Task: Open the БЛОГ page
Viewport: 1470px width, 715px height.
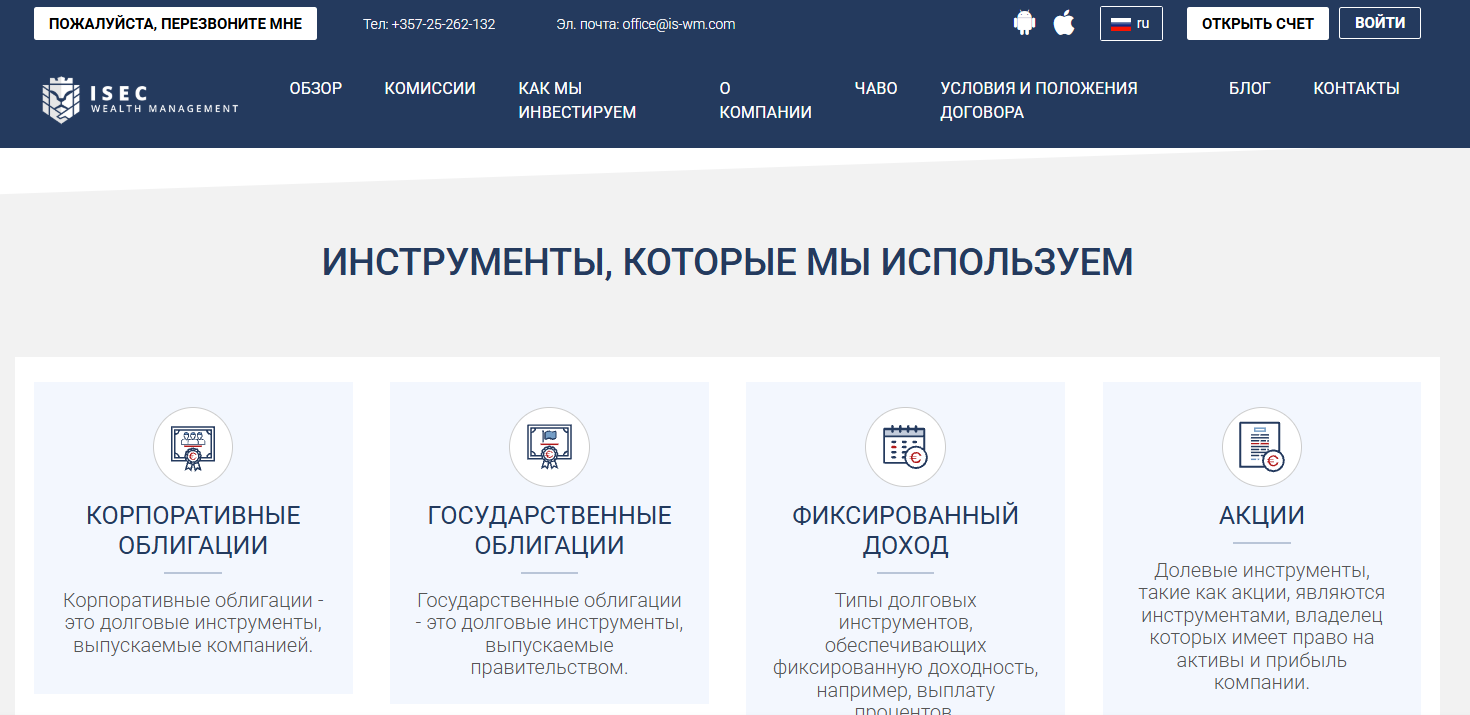Action: 1249,88
